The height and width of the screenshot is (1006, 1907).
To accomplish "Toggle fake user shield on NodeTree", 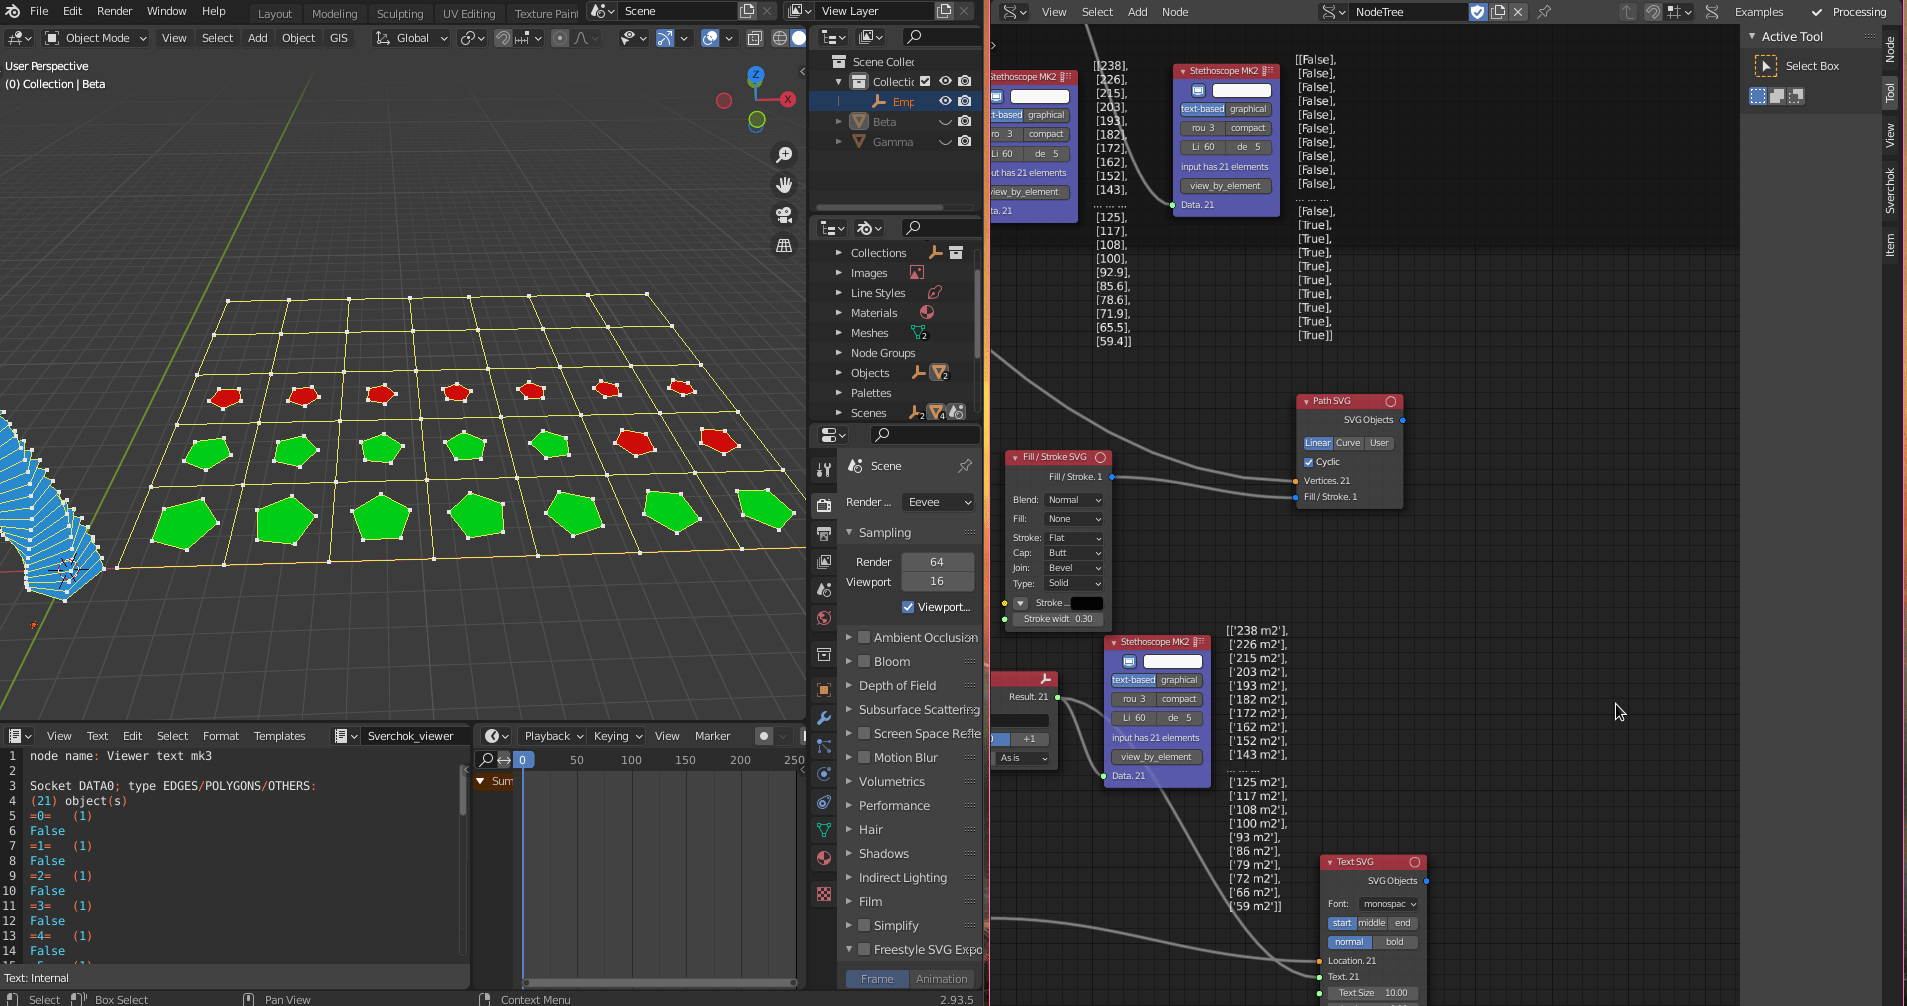I will pyautogui.click(x=1478, y=12).
